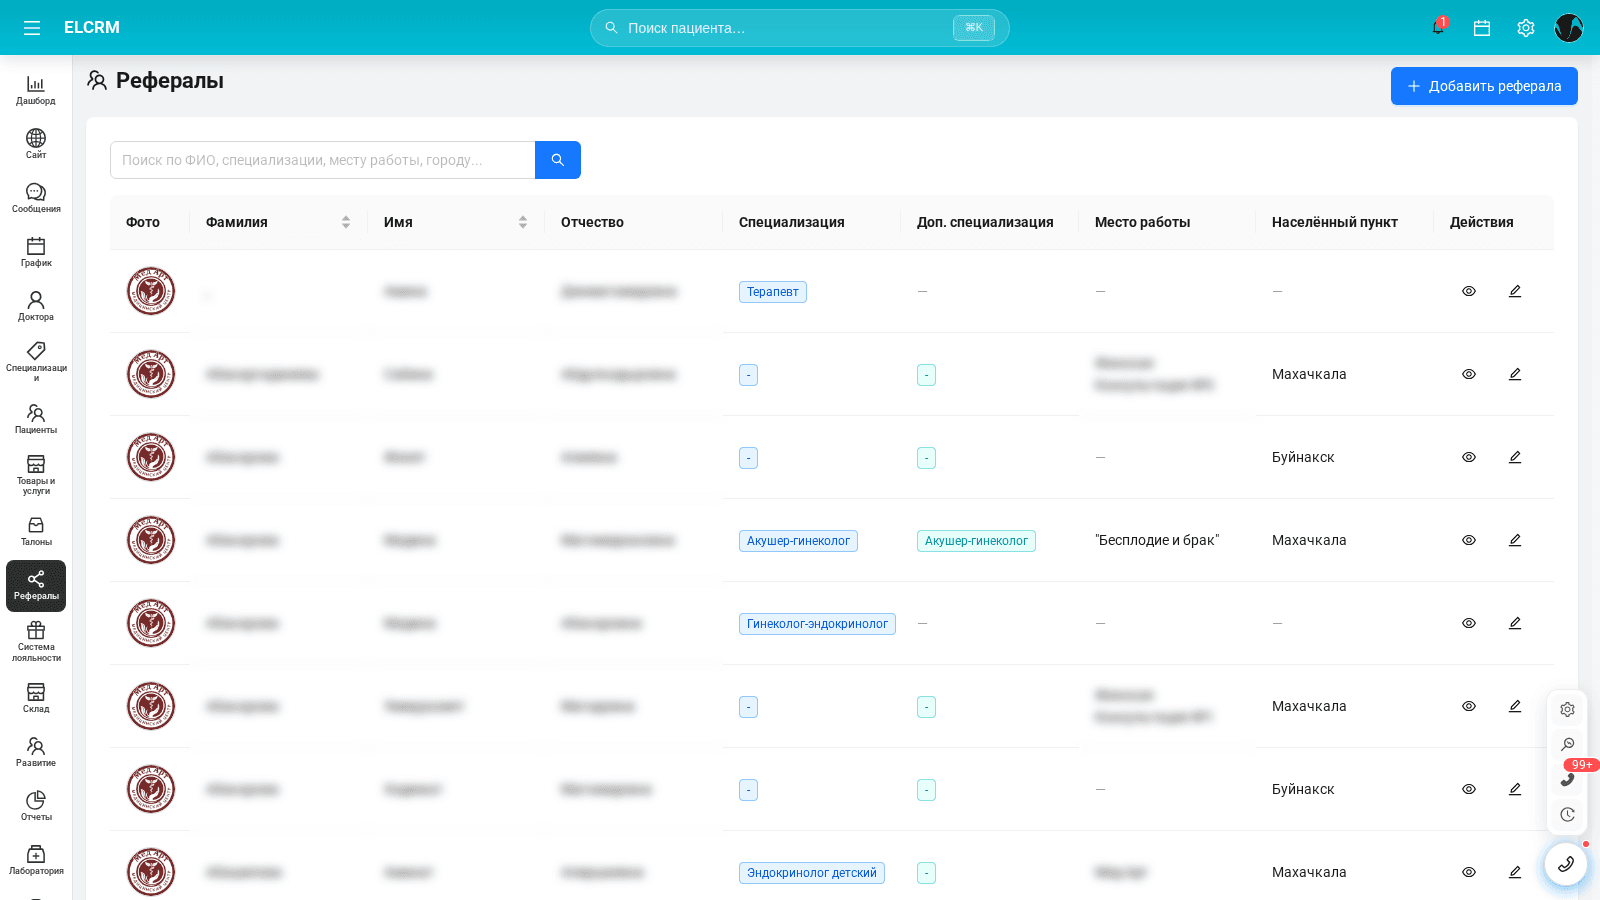Image resolution: width=1600 pixels, height=900 pixels.
Task: Edit the Терапевт referral row
Action: point(1515,291)
